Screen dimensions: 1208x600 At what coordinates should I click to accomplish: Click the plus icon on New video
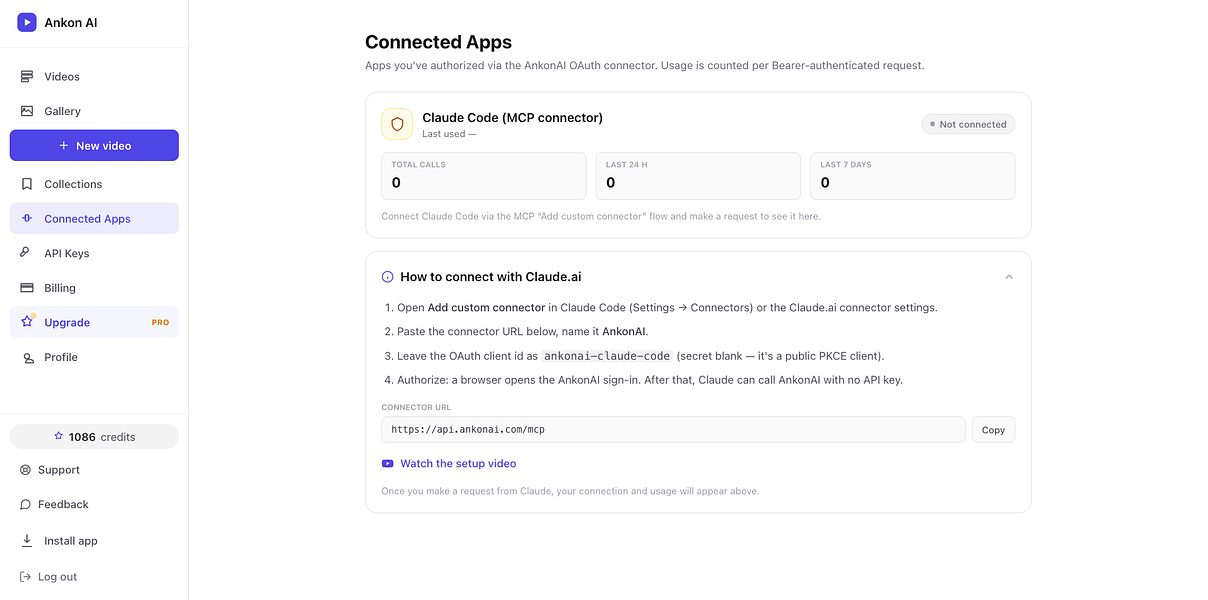(x=64, y=146)
